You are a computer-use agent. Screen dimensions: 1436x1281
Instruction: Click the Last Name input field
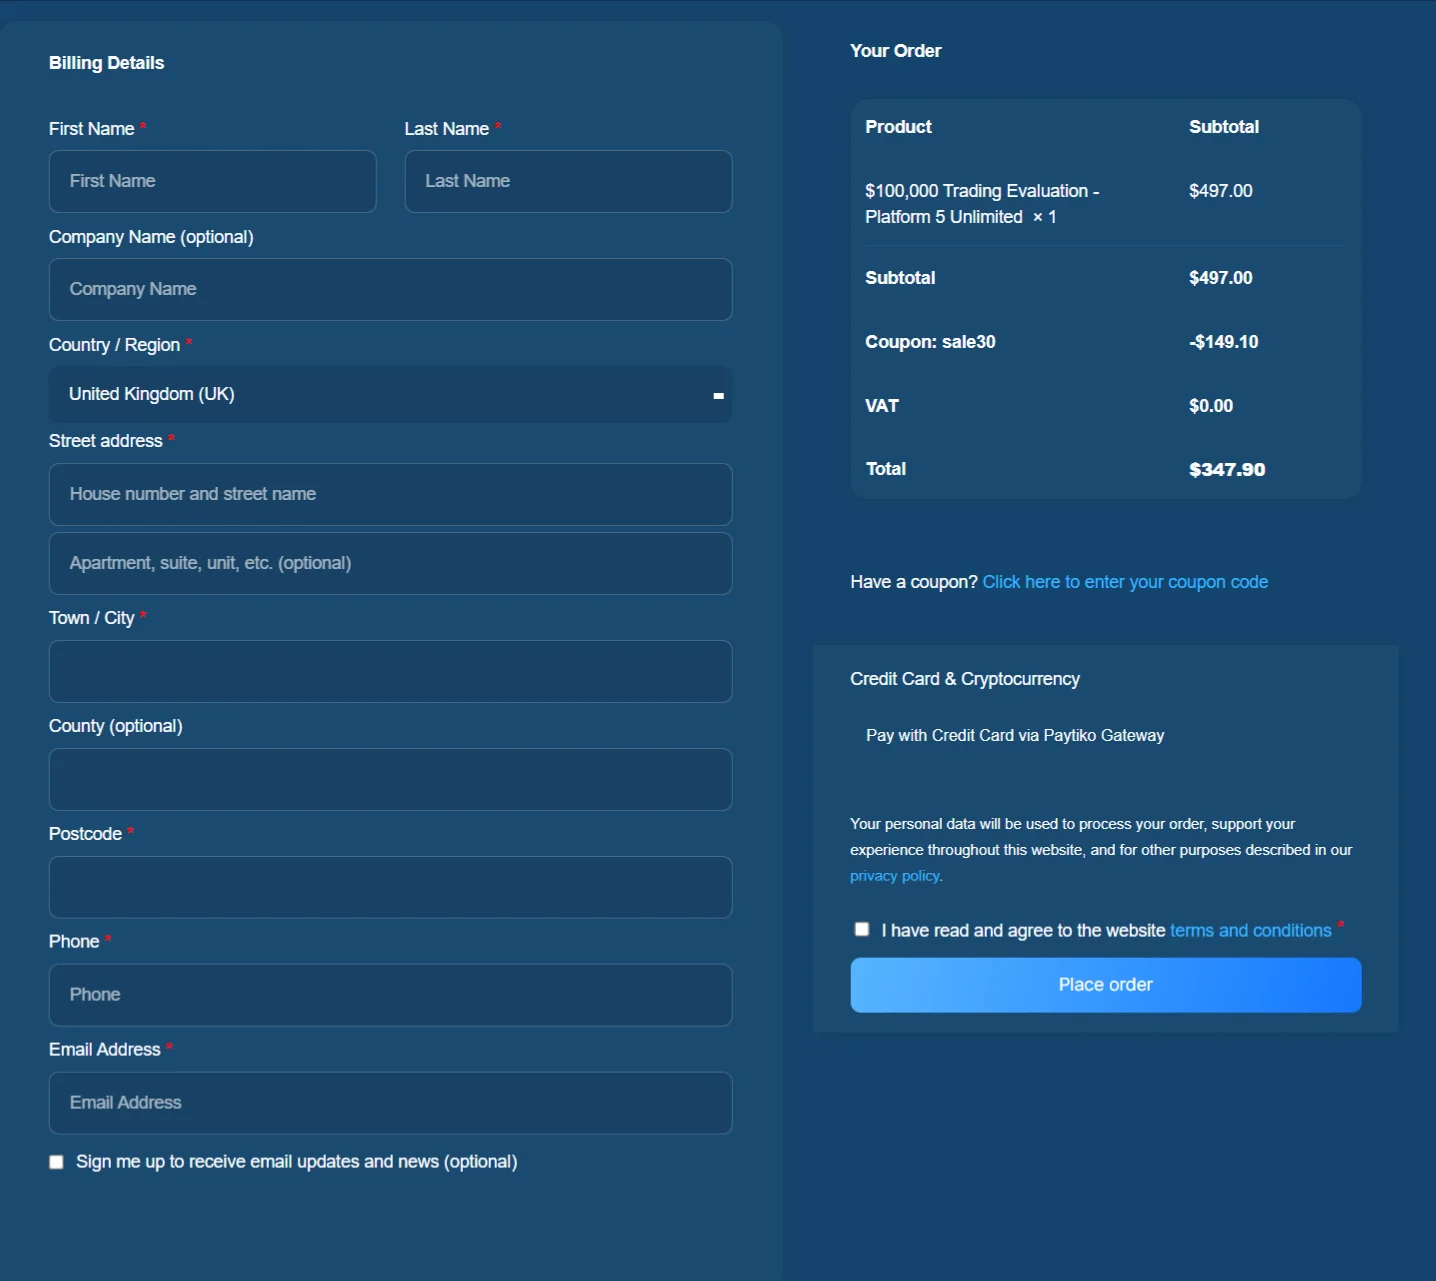(568, 181)
